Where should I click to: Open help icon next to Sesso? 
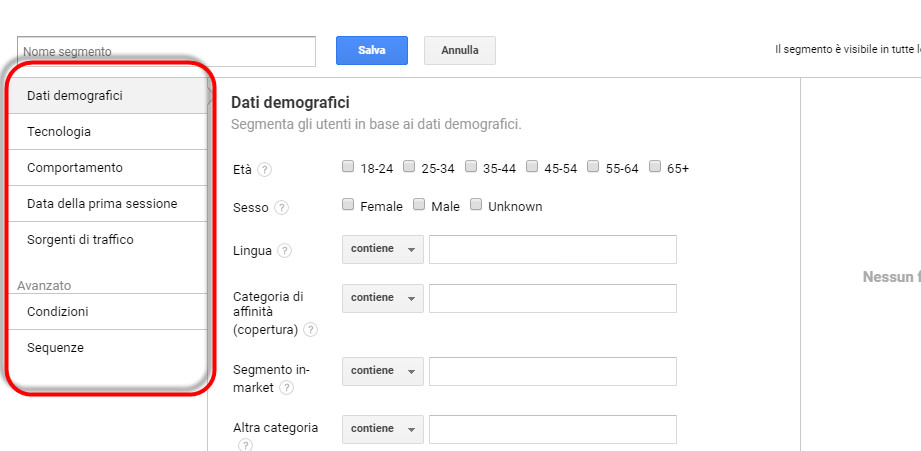[282, 208]
